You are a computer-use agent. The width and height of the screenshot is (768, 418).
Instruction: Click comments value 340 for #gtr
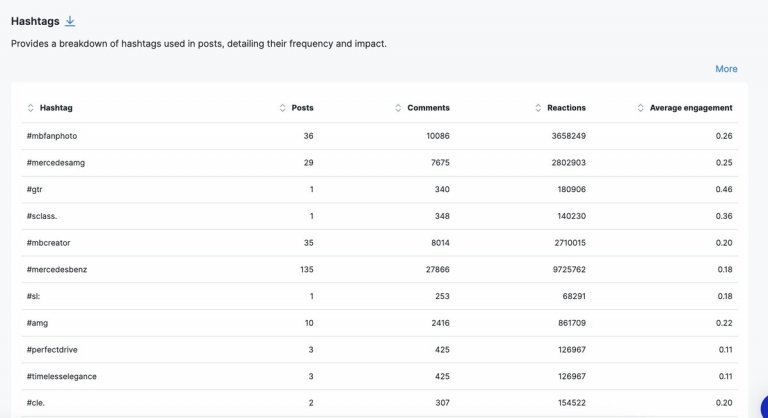[442, 190]
